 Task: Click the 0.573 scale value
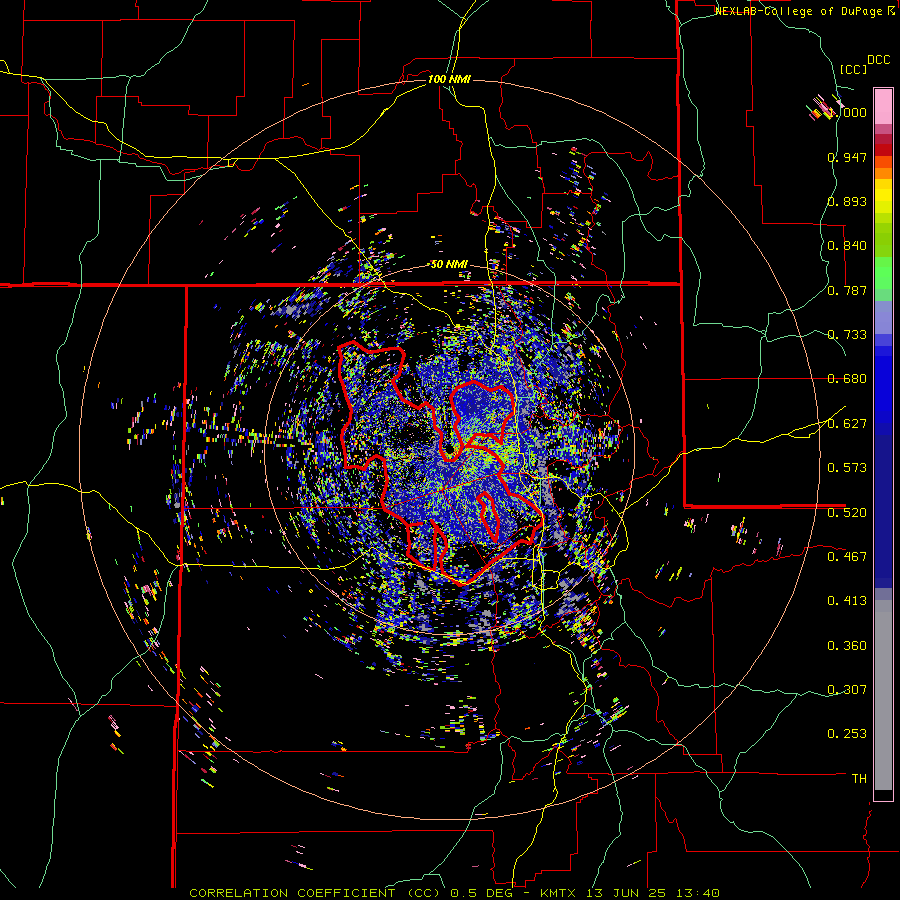coord(847,468)
